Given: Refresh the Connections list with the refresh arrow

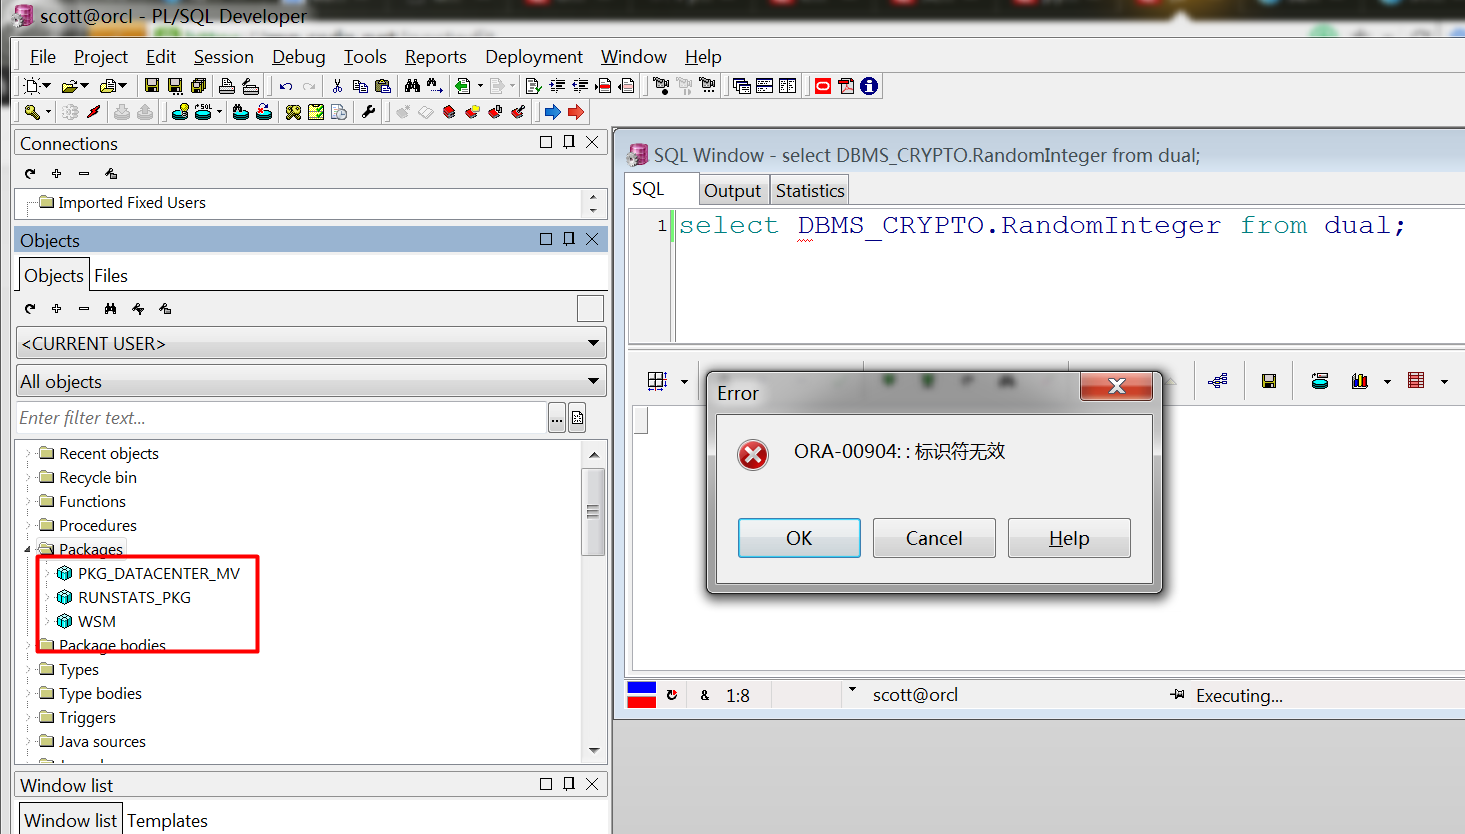Looking at the screenshot, I should (x=29, y=173).
